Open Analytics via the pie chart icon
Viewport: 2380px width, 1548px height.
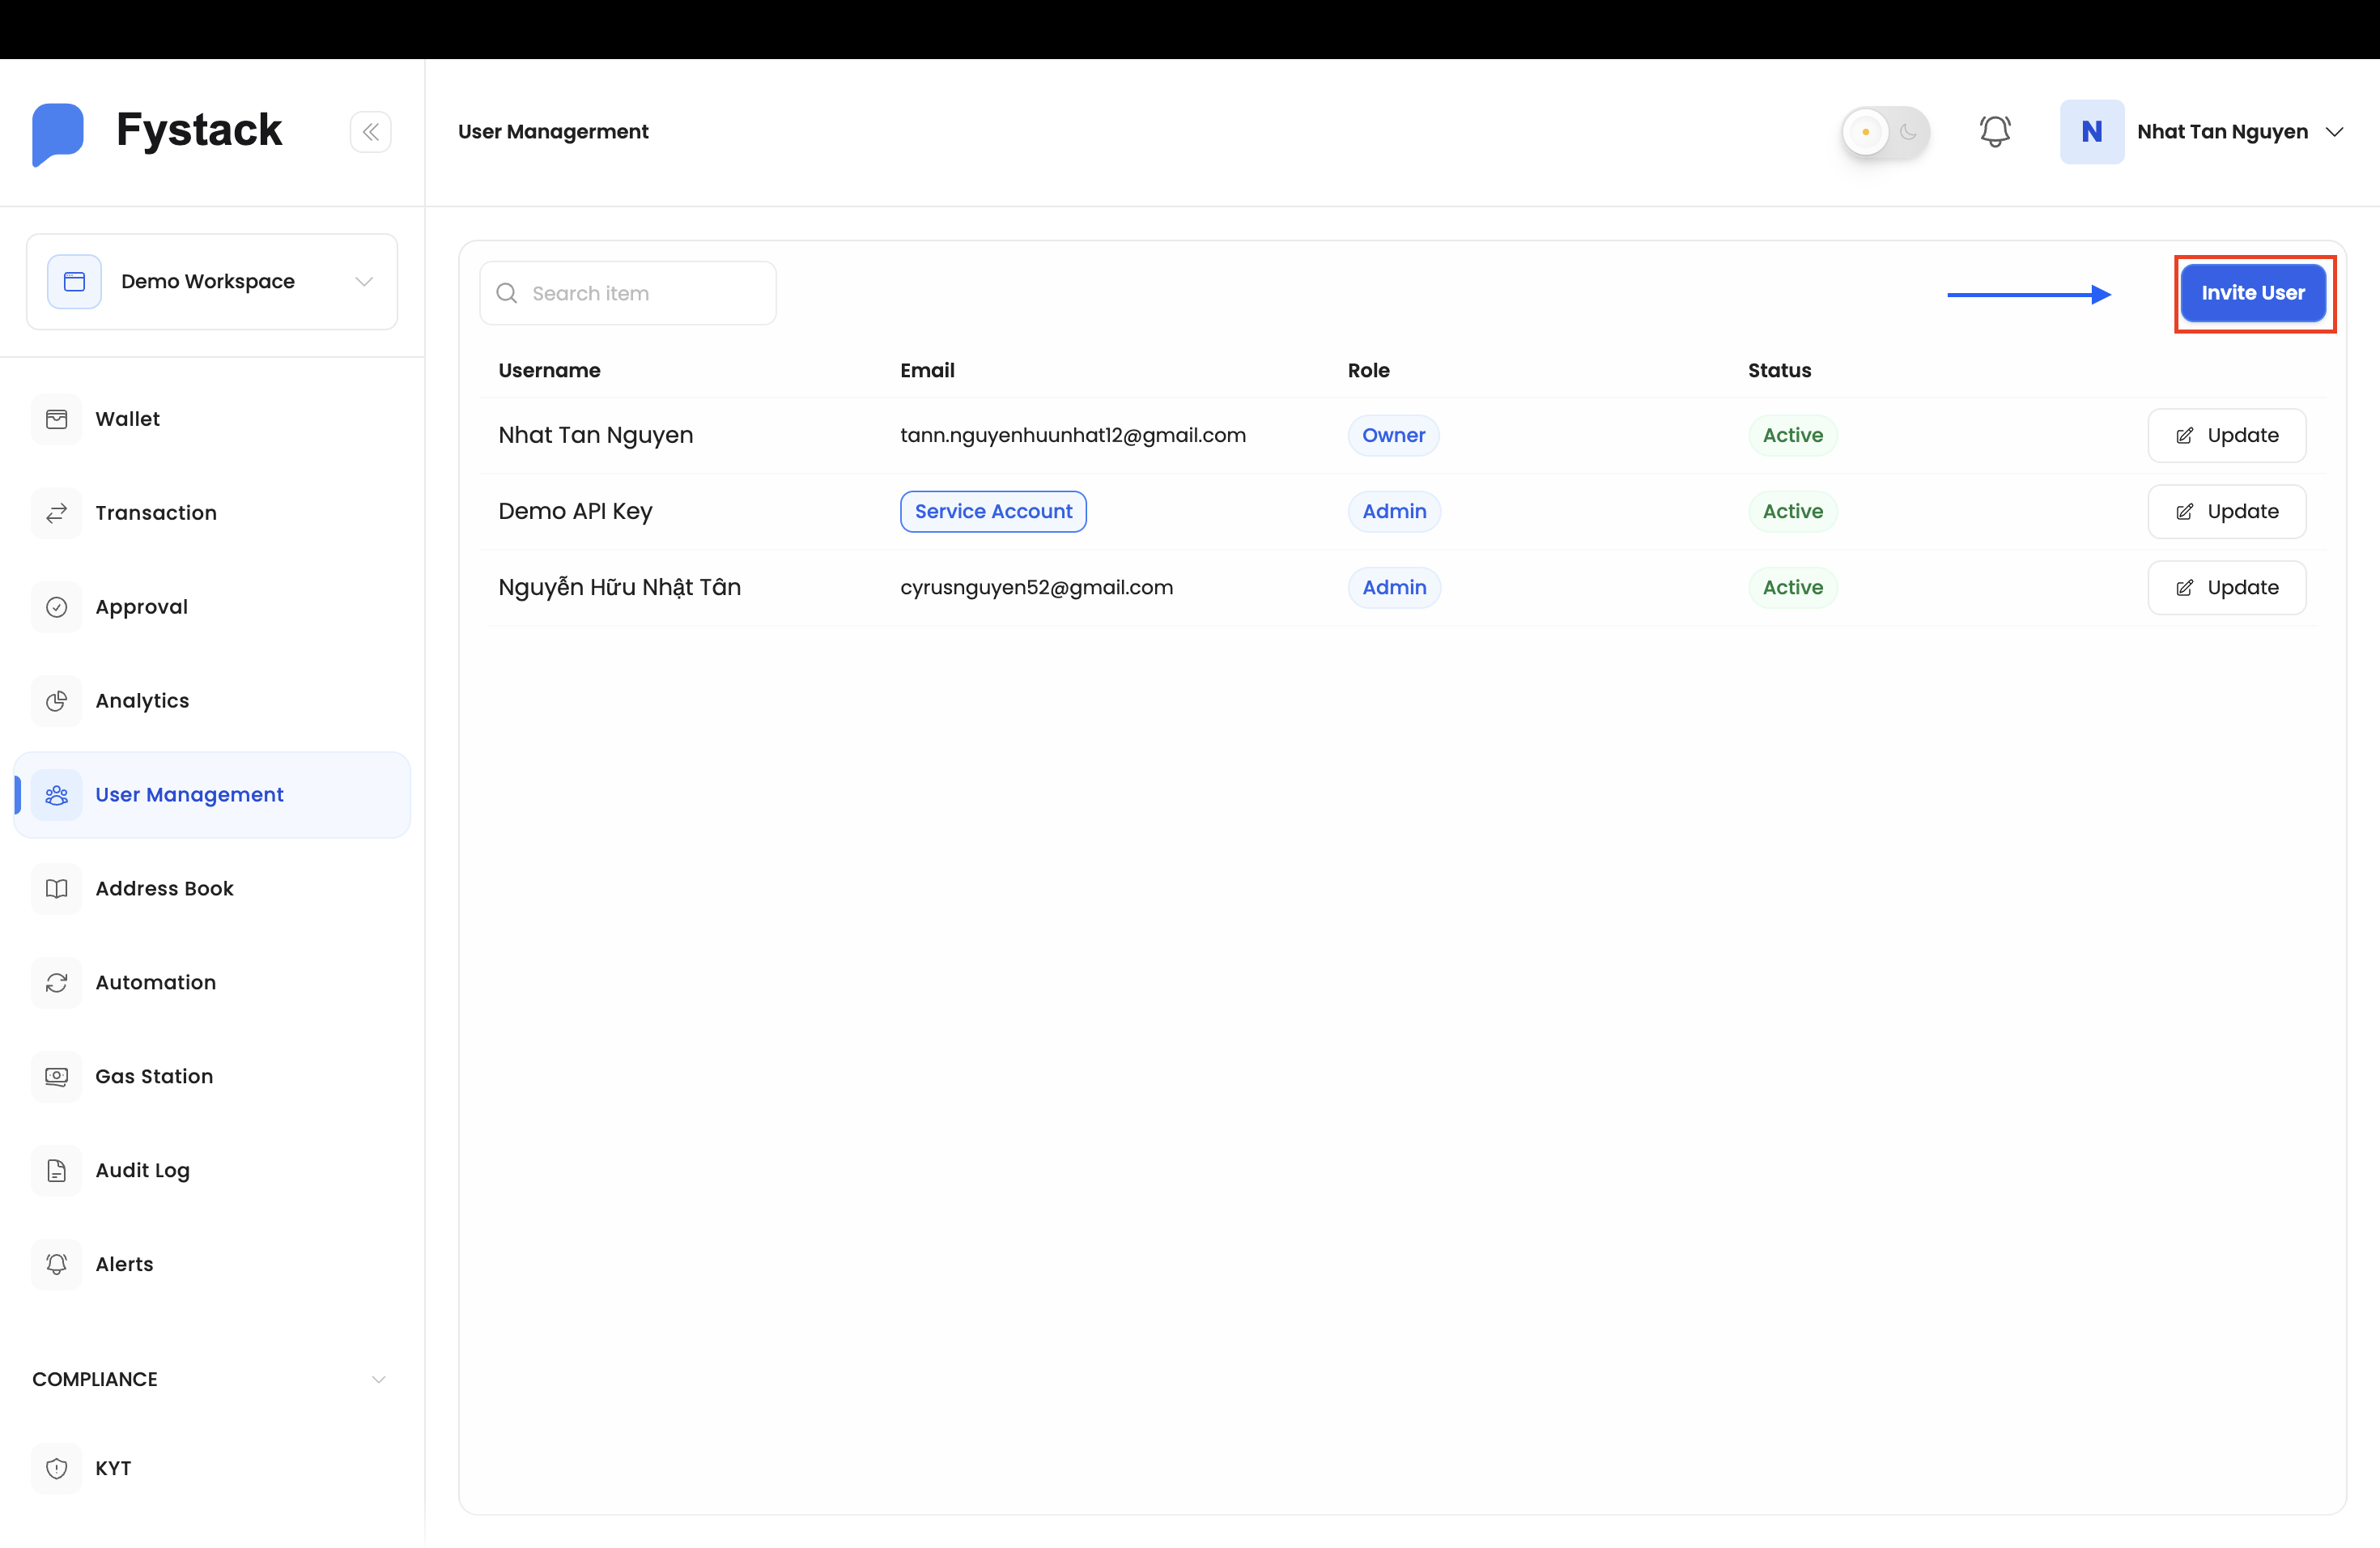click(x=57, y=700)
